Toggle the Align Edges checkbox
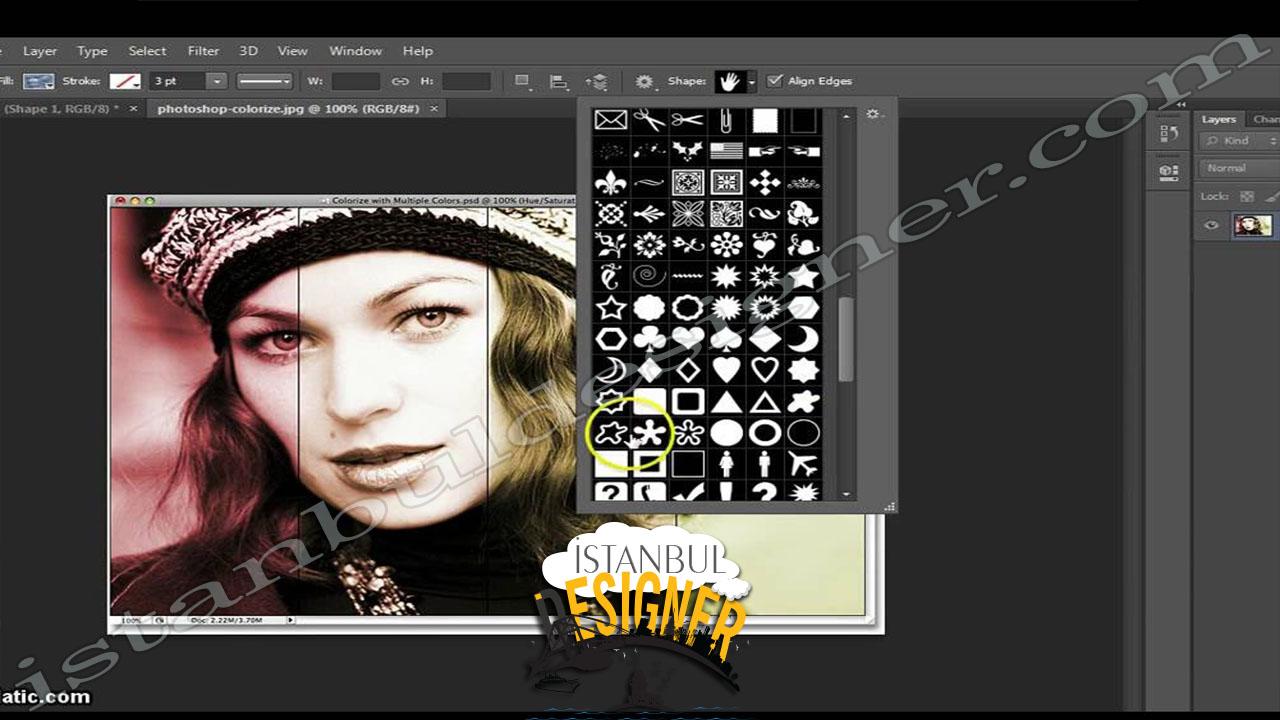 pos(774,81)
